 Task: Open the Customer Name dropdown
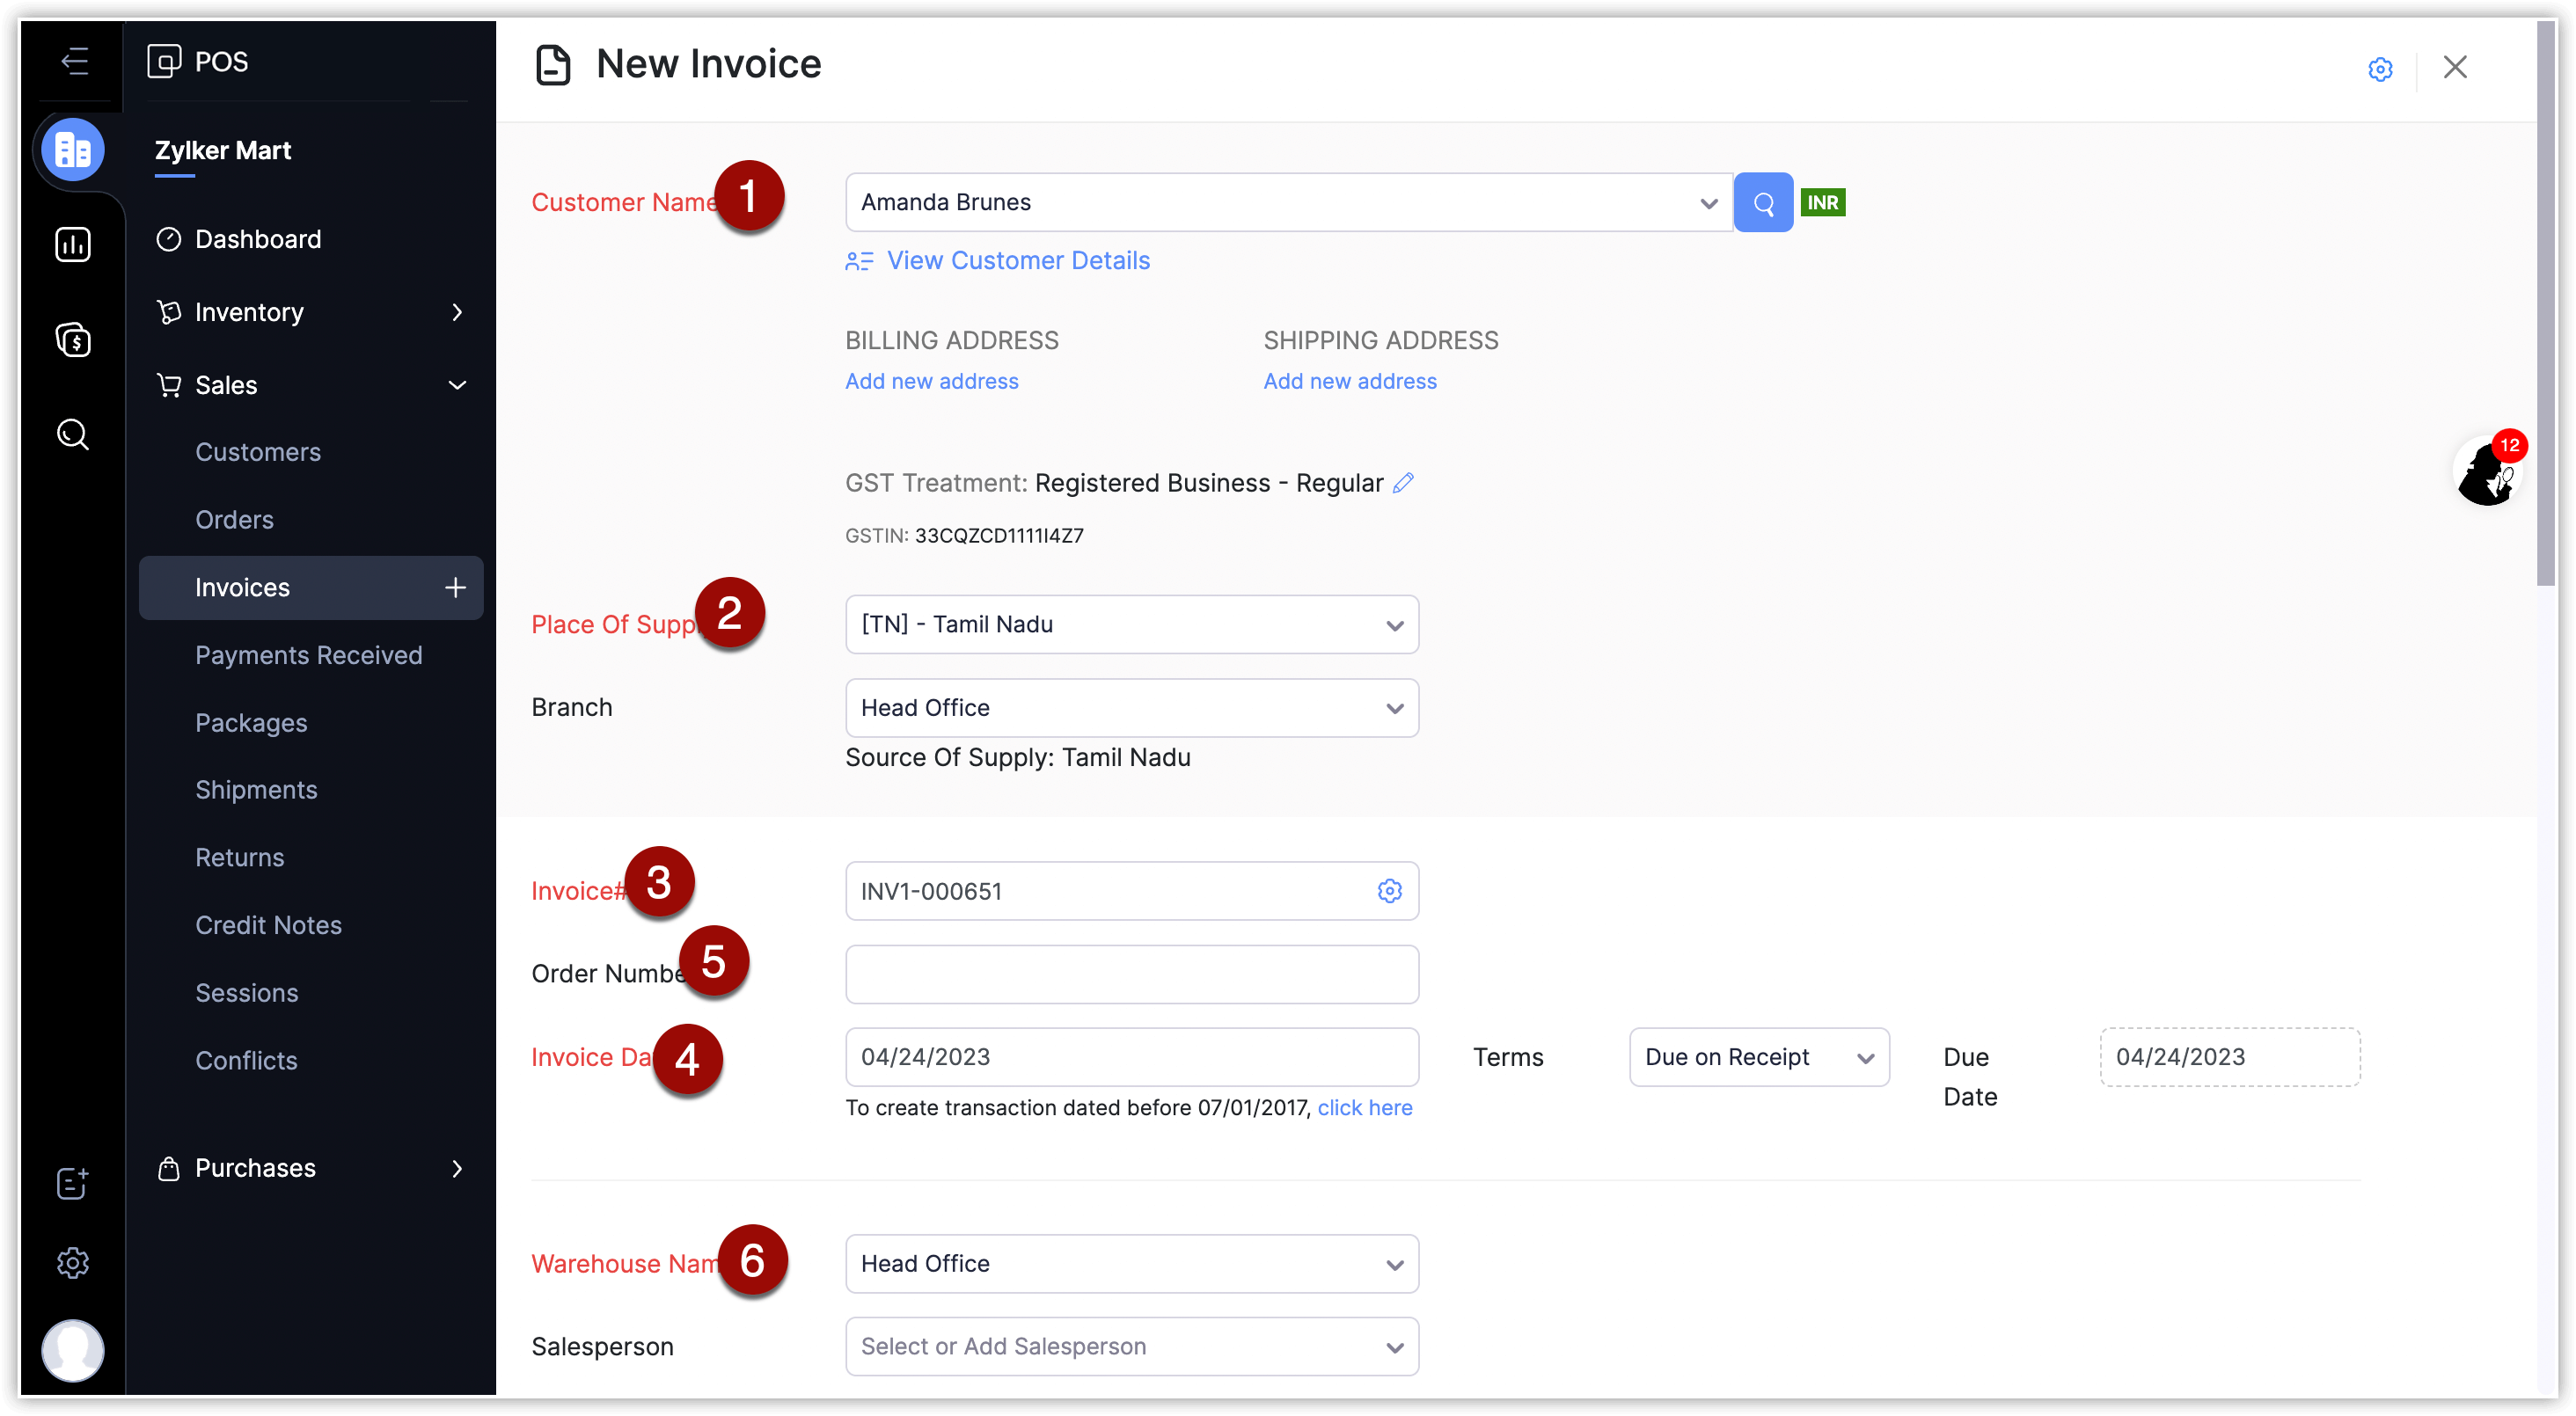tap(1288, 203)
